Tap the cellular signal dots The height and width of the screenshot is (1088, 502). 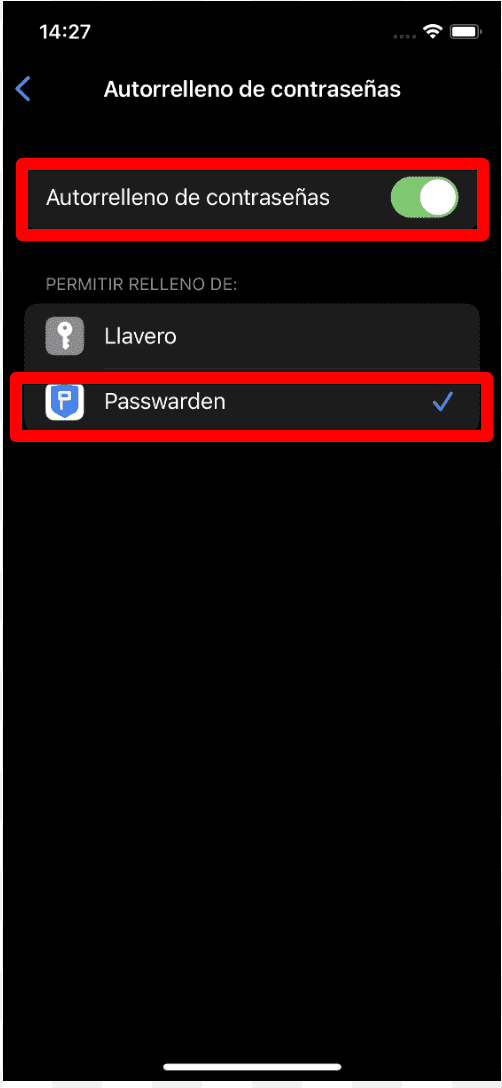tap(405, 35)
